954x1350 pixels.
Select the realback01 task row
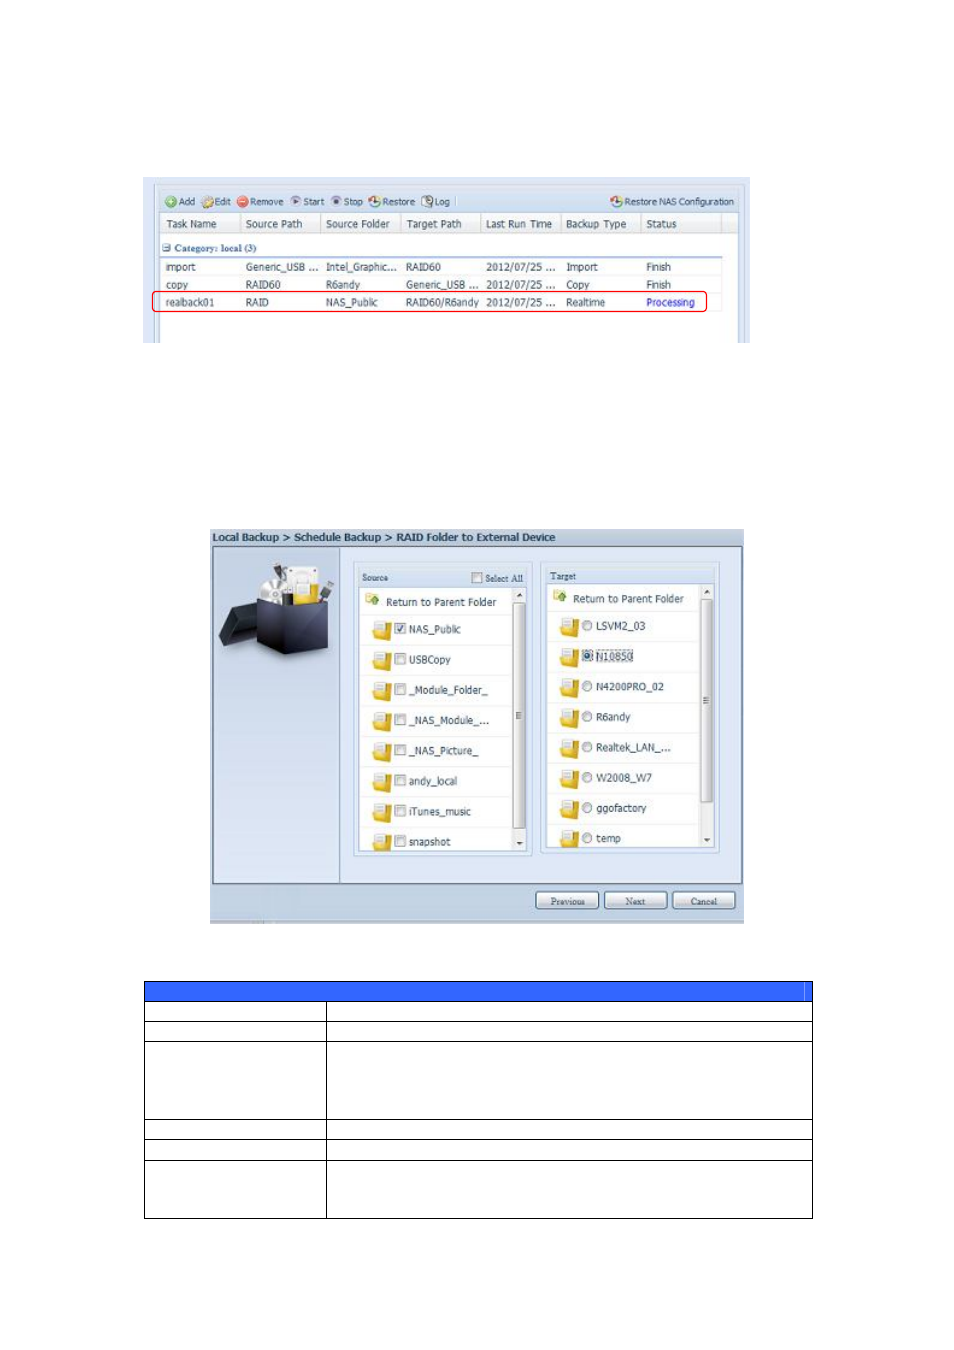click(x=440, y=302)
